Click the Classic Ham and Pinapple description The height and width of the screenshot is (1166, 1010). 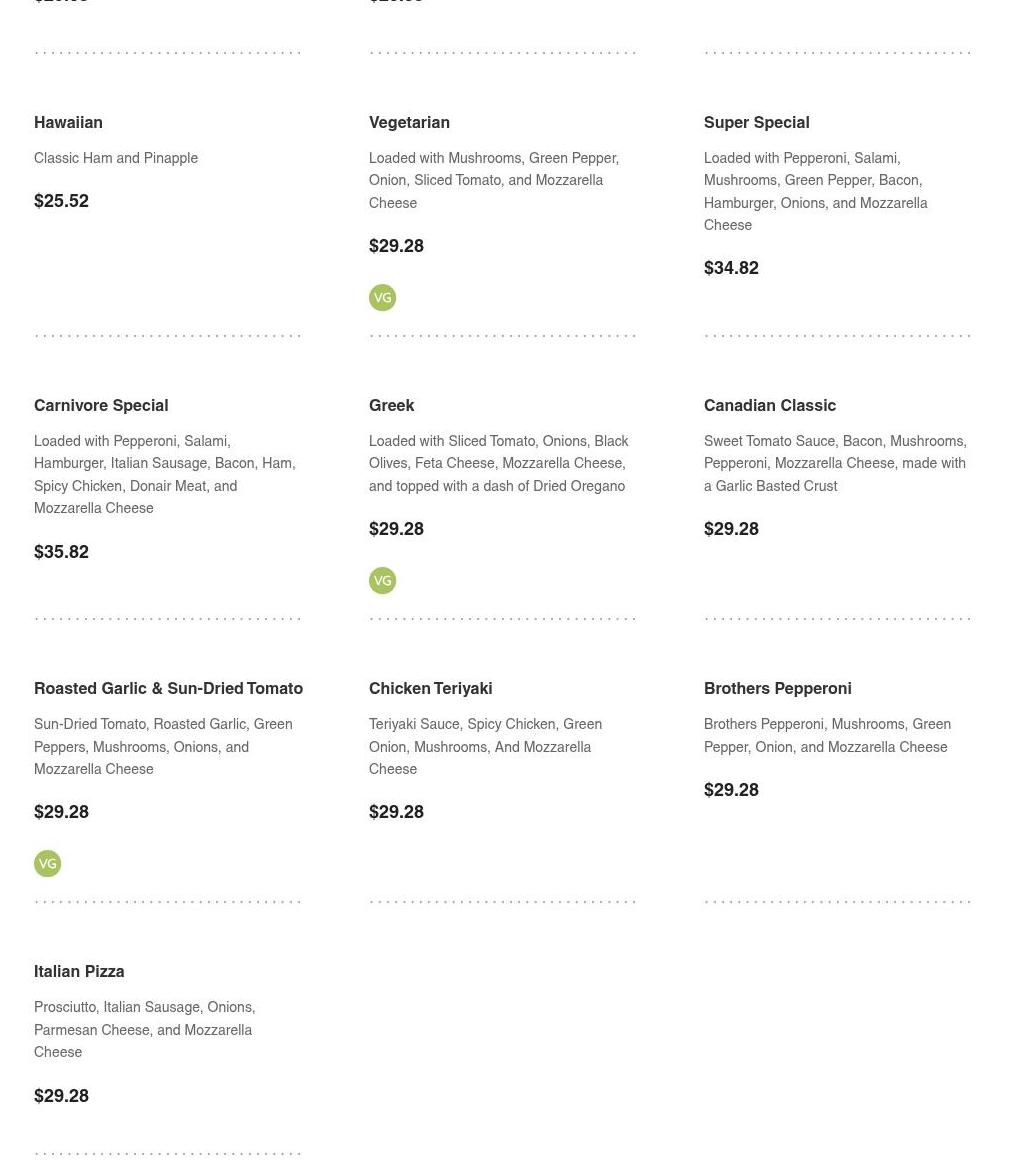[x=116, y=158]
